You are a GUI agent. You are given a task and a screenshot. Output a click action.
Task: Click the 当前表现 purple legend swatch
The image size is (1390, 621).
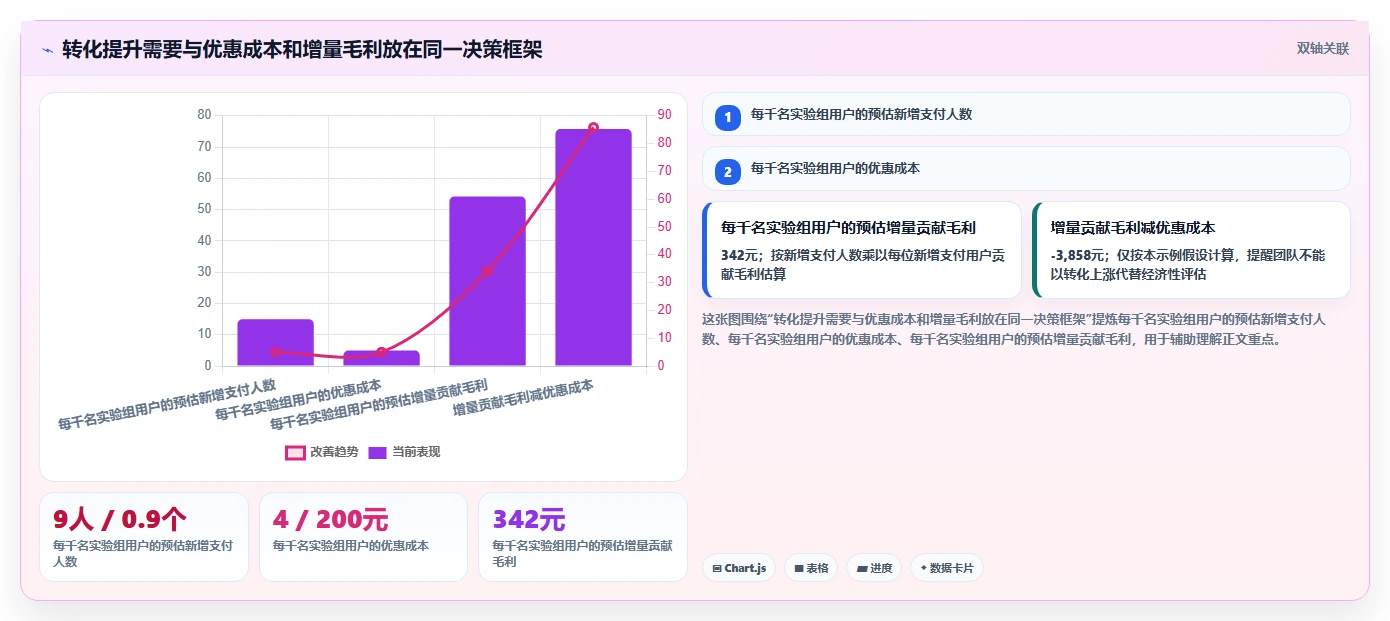378,452
